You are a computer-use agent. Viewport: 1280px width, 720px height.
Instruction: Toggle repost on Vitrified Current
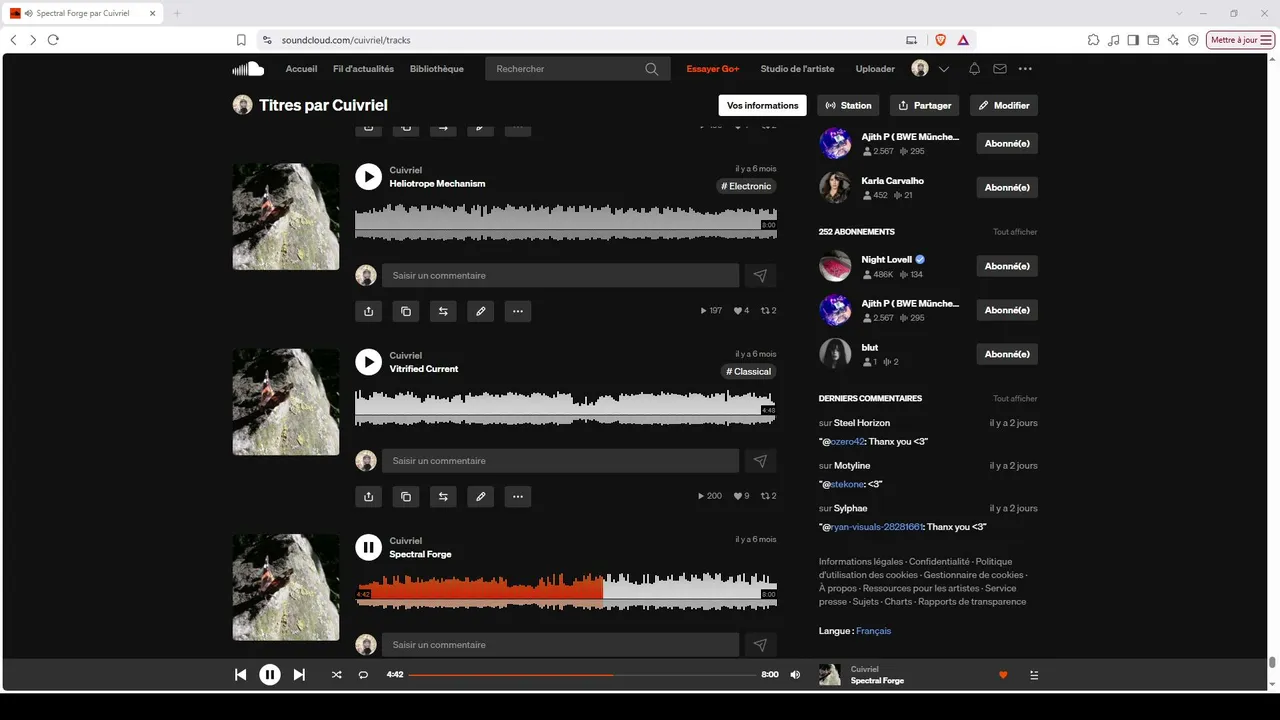pyautogui.click(x=443, y=496)
